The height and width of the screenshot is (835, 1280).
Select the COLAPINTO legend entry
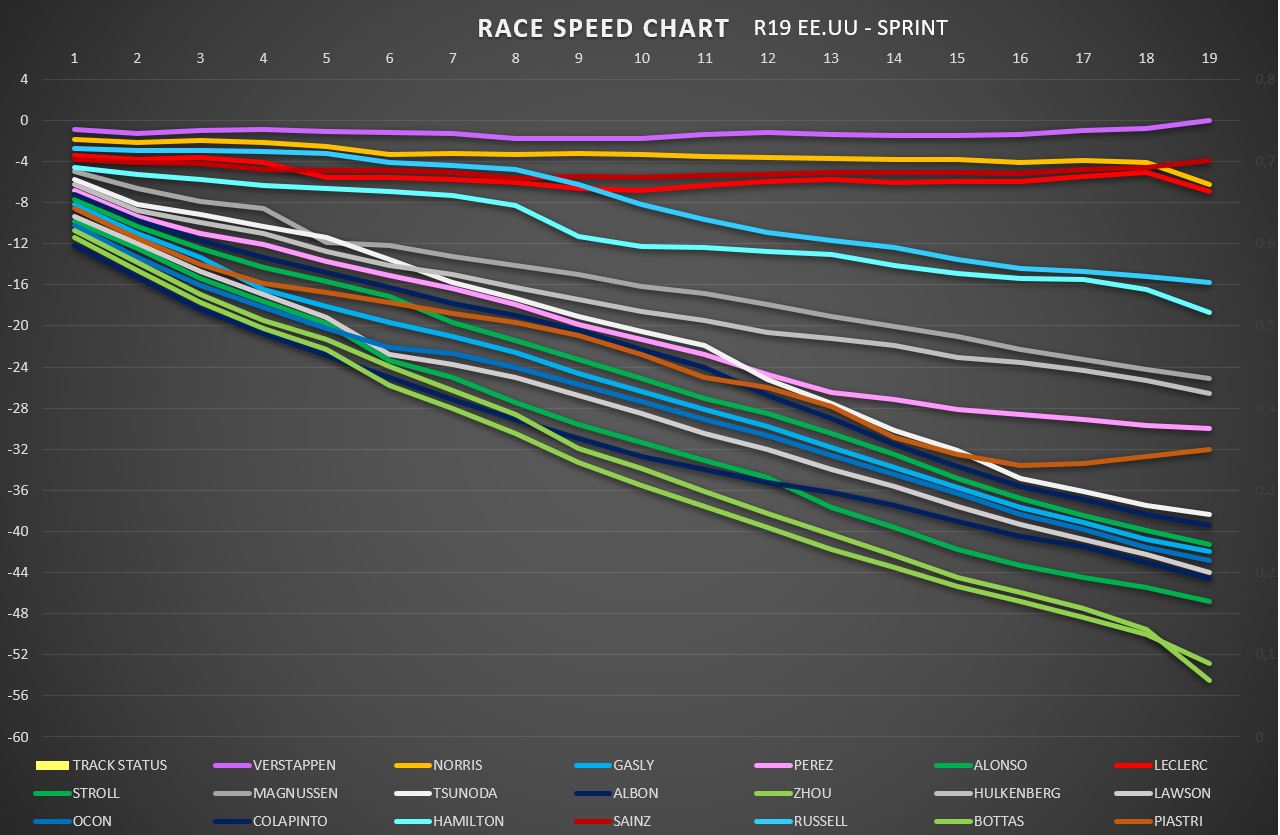(x=270, y=821)
